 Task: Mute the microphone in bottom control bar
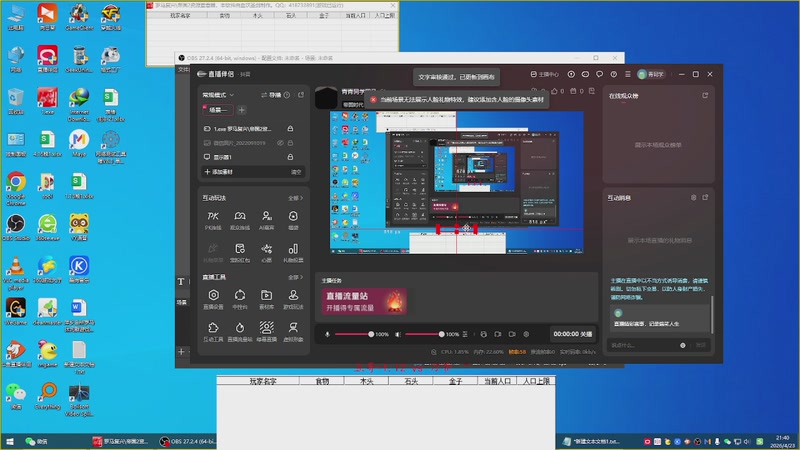point(328,334)
